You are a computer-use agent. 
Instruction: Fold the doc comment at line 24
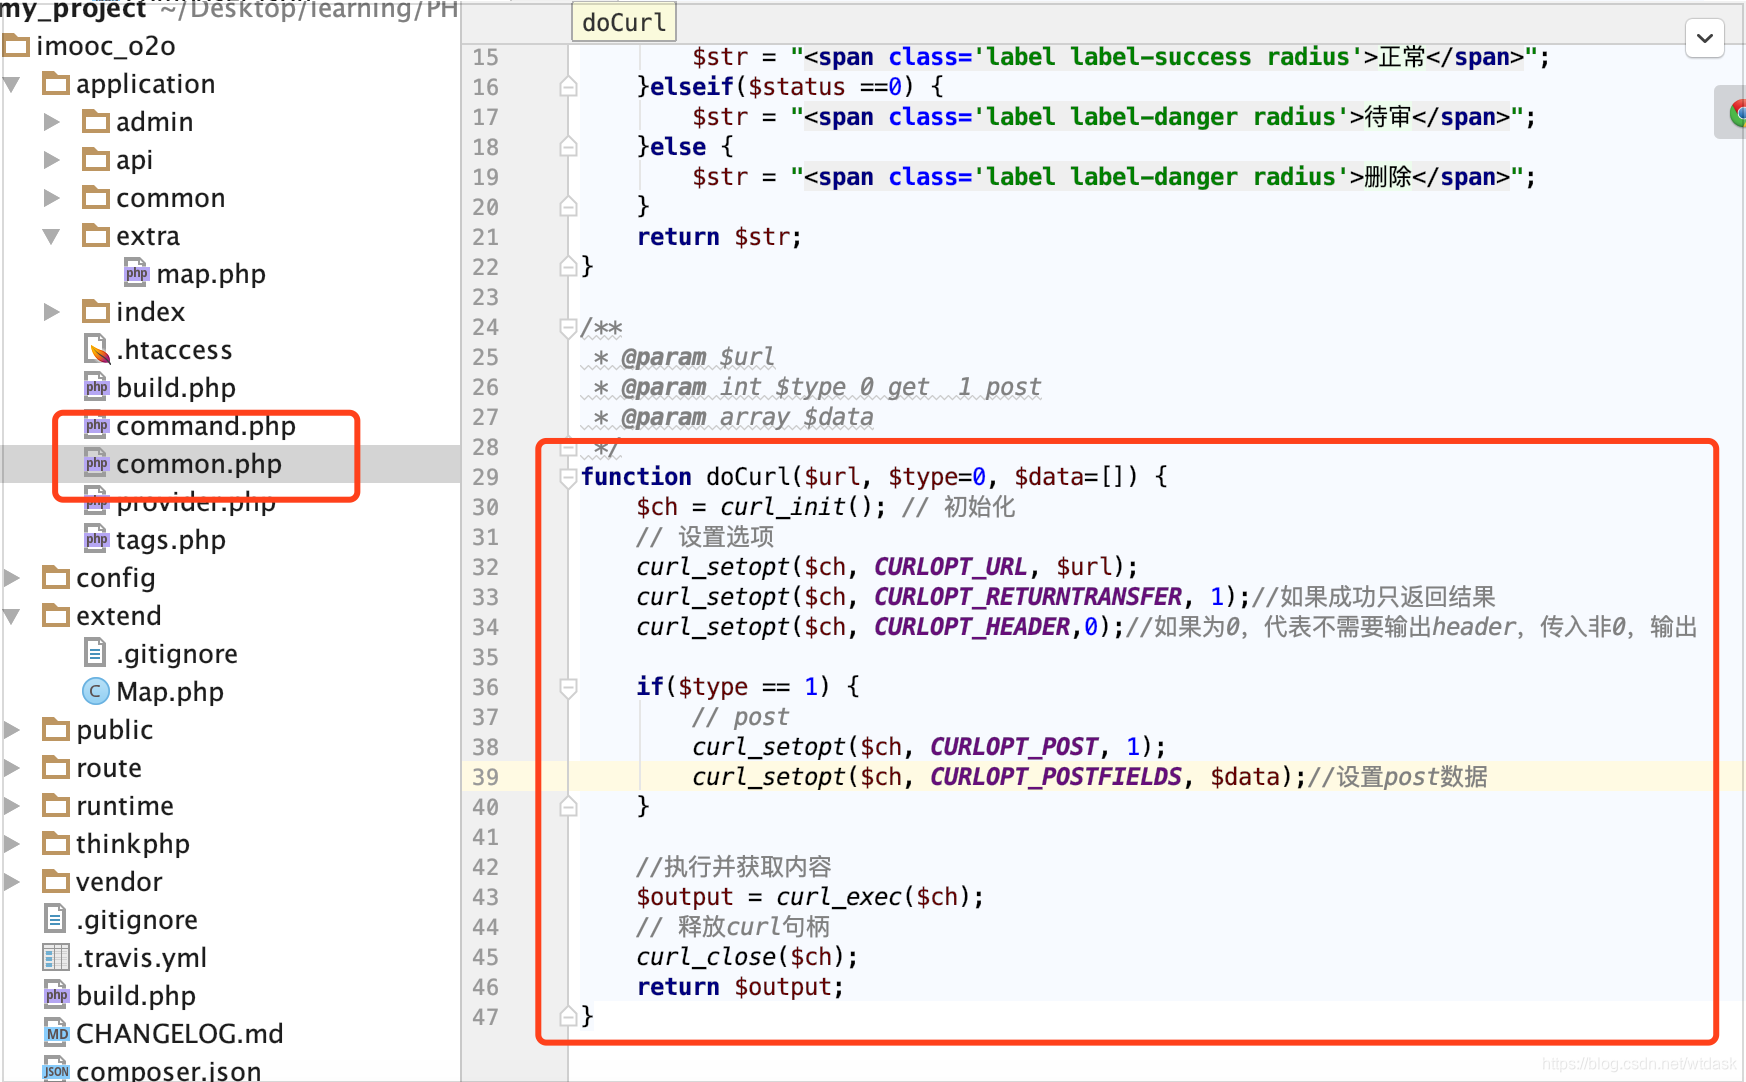568,327
